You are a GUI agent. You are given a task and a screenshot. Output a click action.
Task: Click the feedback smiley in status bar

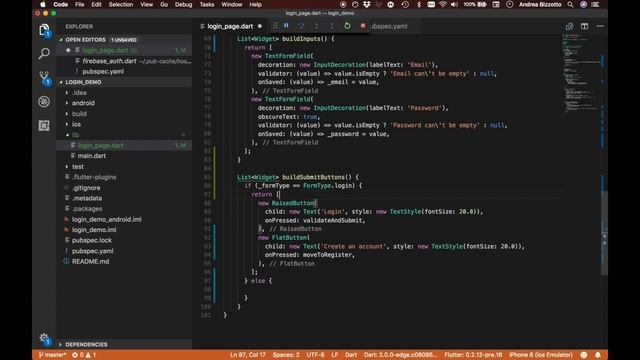584,355
